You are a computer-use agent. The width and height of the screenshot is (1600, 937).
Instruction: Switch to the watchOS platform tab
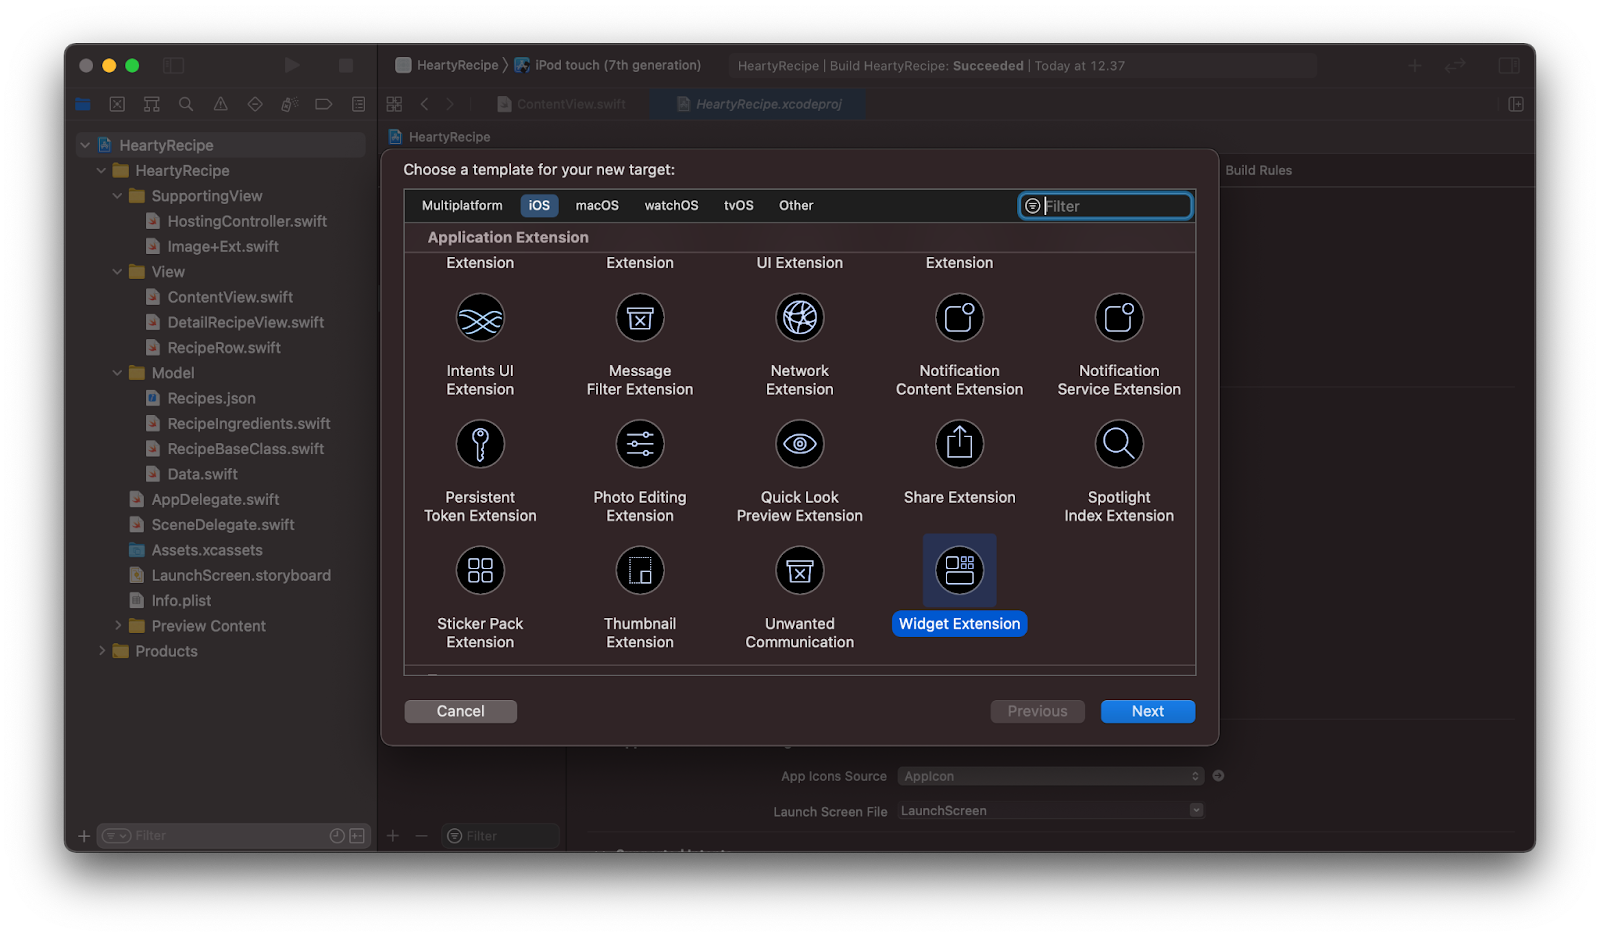[671, 206]
